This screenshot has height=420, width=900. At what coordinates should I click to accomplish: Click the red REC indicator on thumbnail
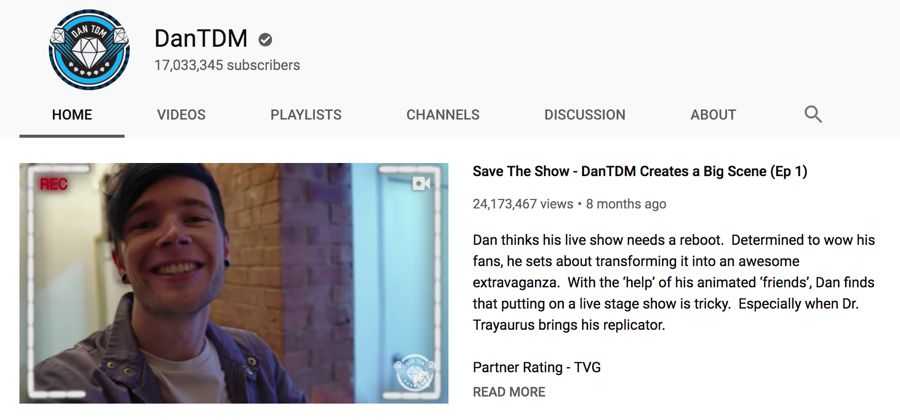(x=54, y=184)
